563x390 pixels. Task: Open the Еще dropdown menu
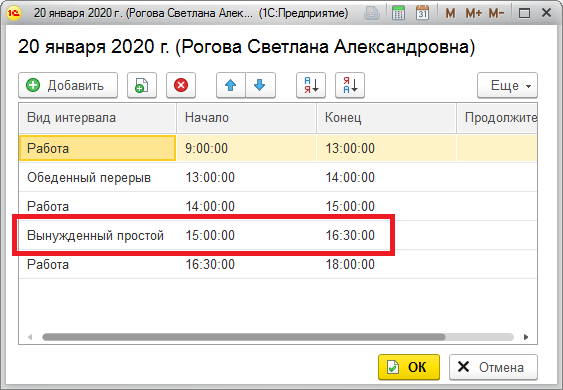(x=507, y=85)
